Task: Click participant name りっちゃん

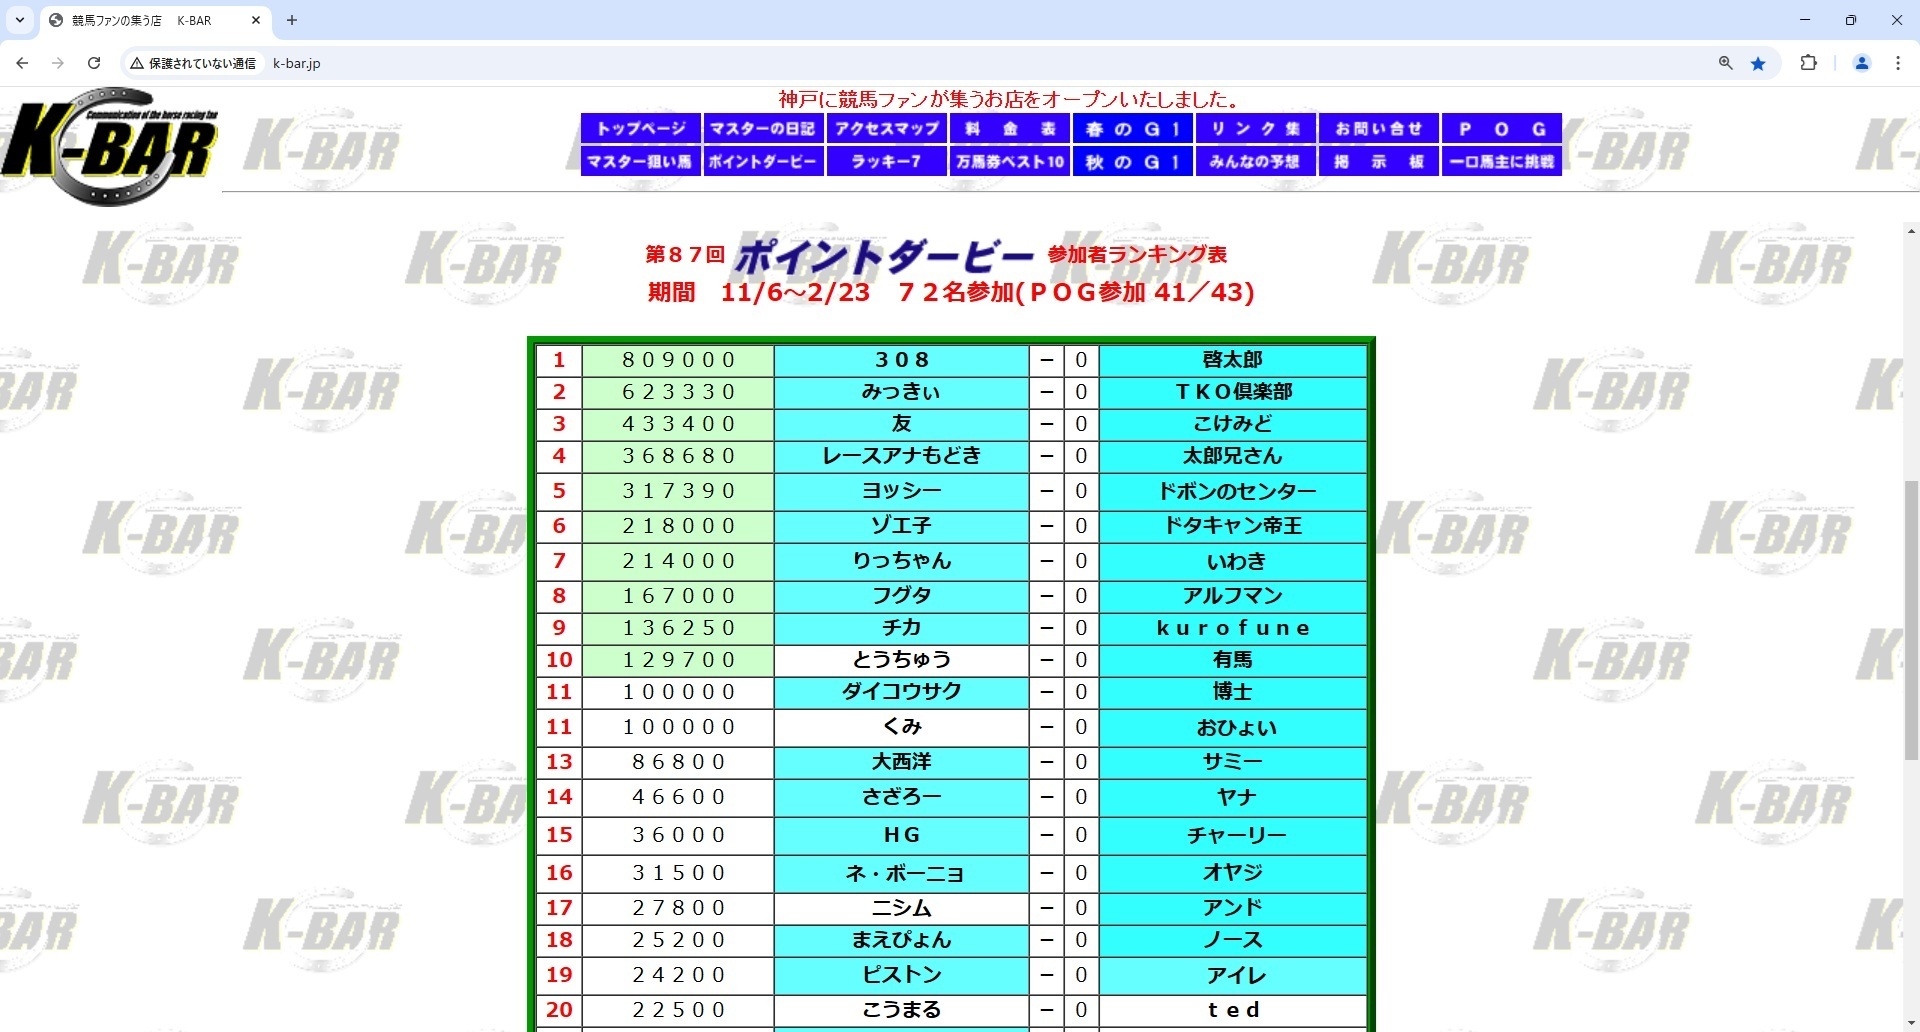Action: pos(902,561)
